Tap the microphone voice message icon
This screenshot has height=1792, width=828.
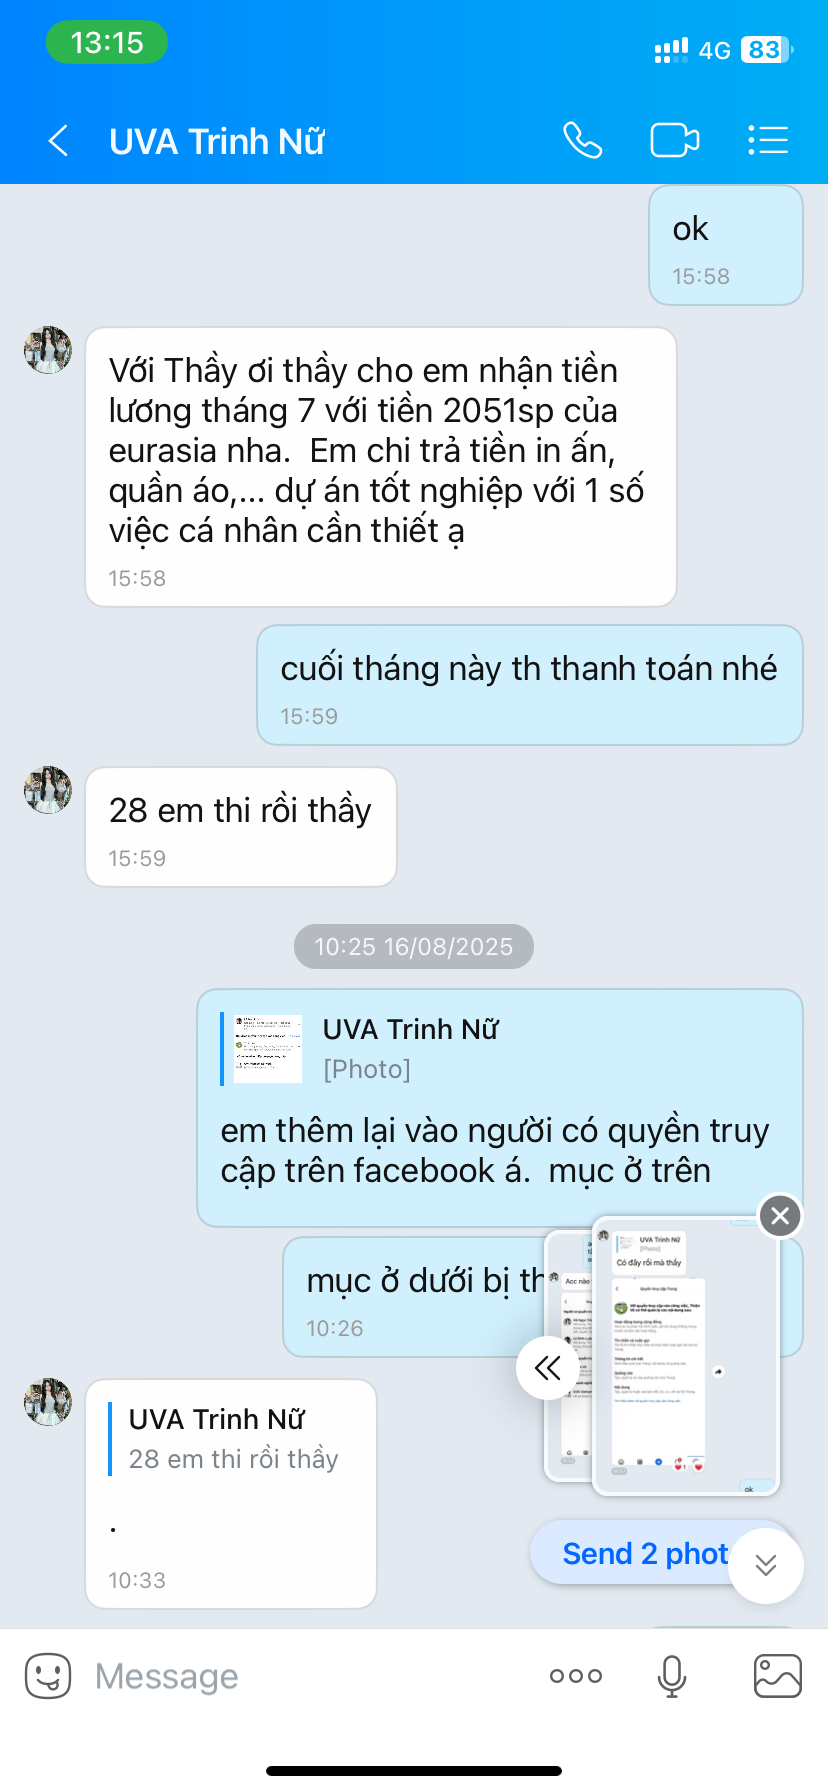(672, 1676)
